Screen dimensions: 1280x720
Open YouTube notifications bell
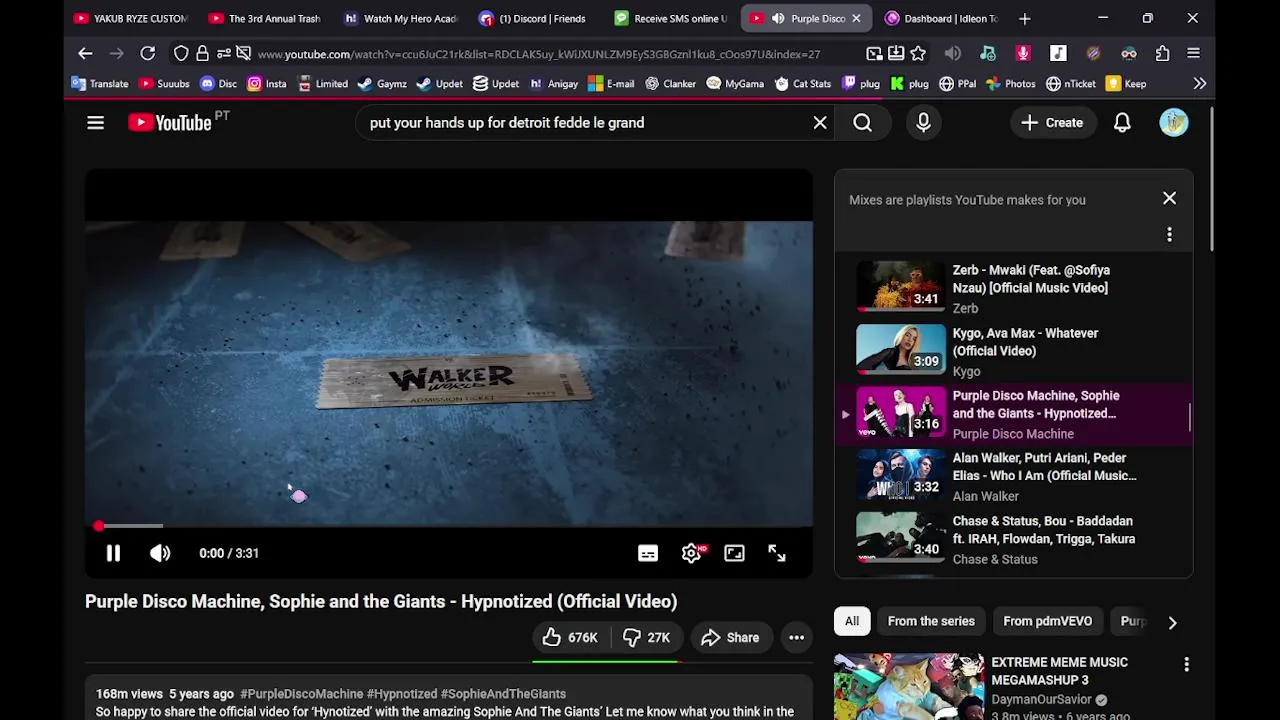click(x=1122, y=123)
